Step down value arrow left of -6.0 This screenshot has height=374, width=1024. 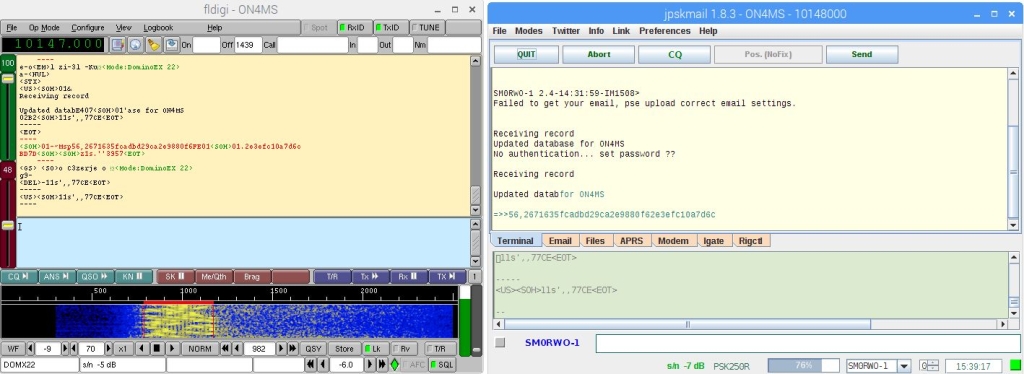coord(323,365)
